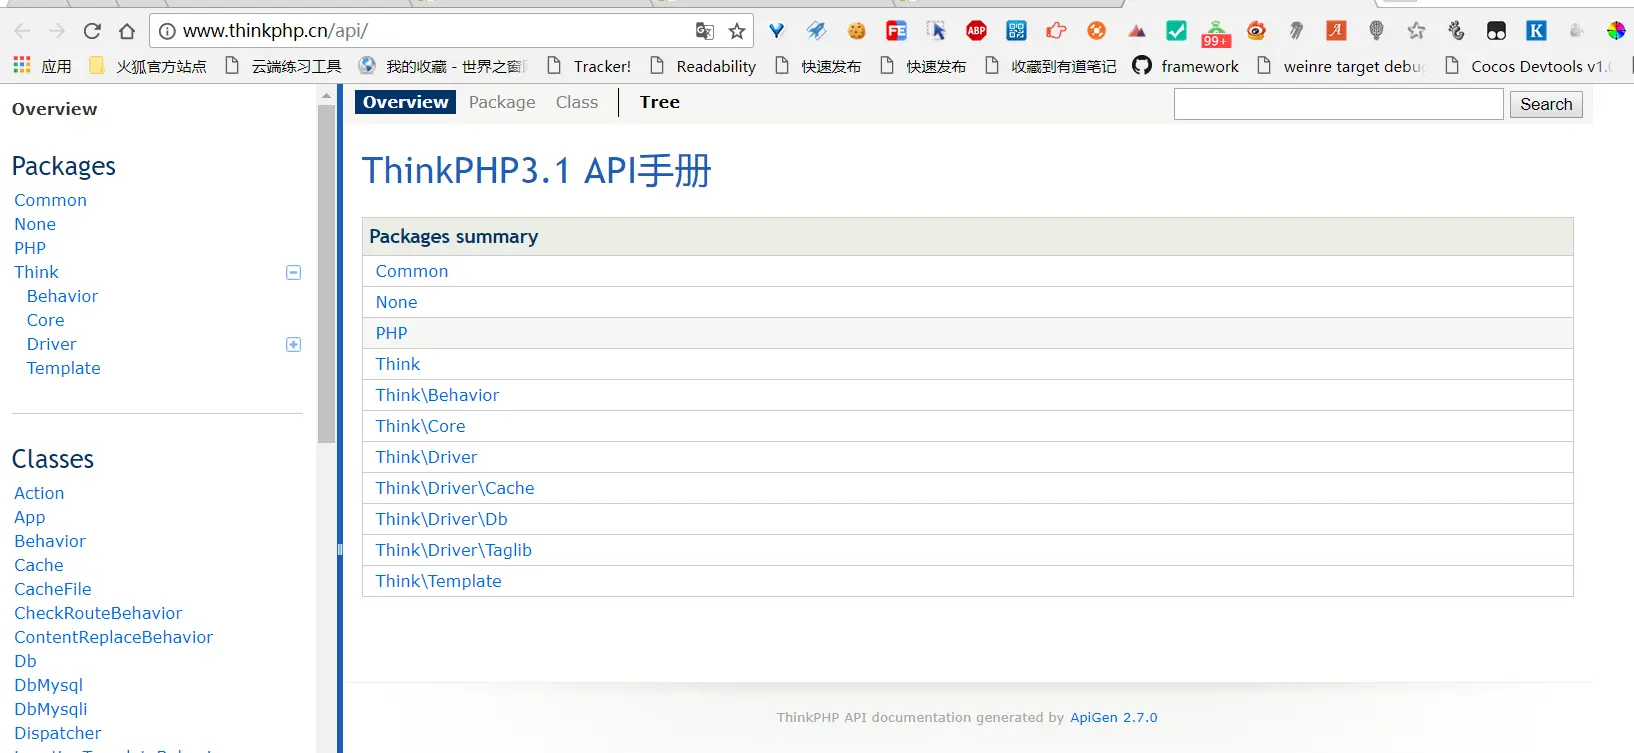Open Think package in the sidebar
Screen dimensions: 1634x753
tap(36, 272)
